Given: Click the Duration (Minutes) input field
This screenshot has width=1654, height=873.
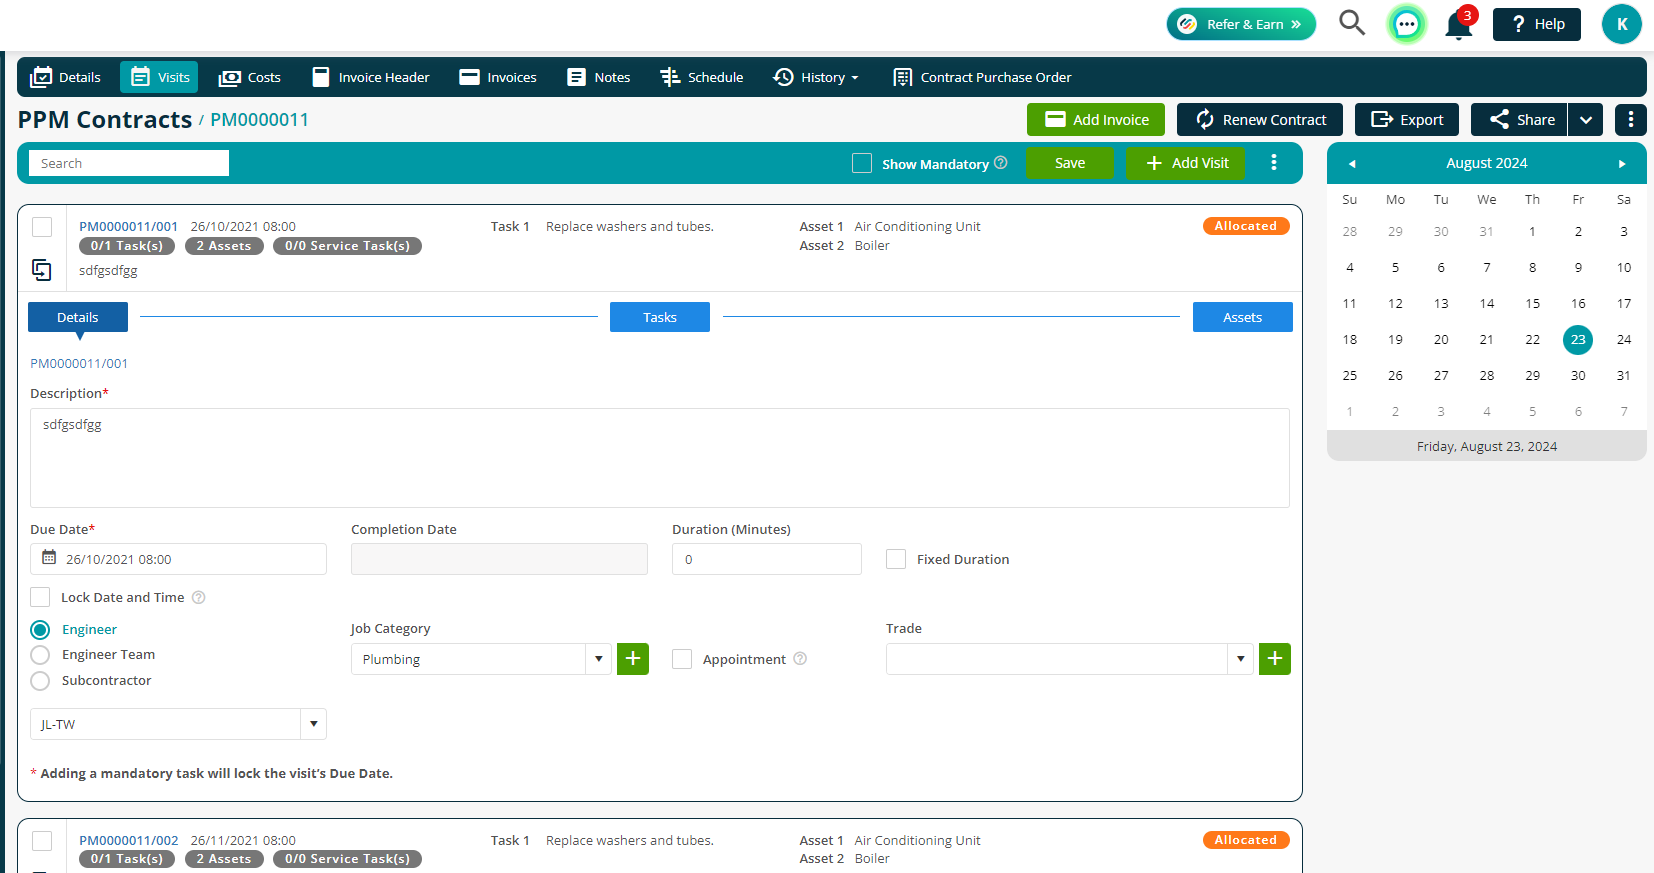Looking at the screenshot, I should (767, 559).
